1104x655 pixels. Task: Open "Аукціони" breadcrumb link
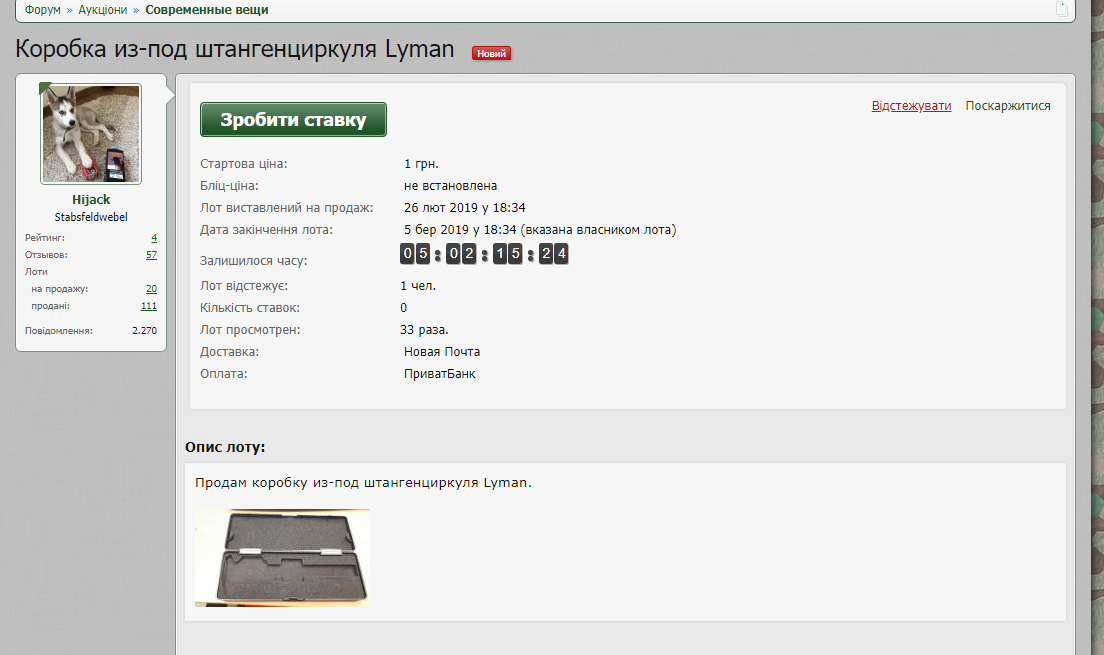click(102, 10)
